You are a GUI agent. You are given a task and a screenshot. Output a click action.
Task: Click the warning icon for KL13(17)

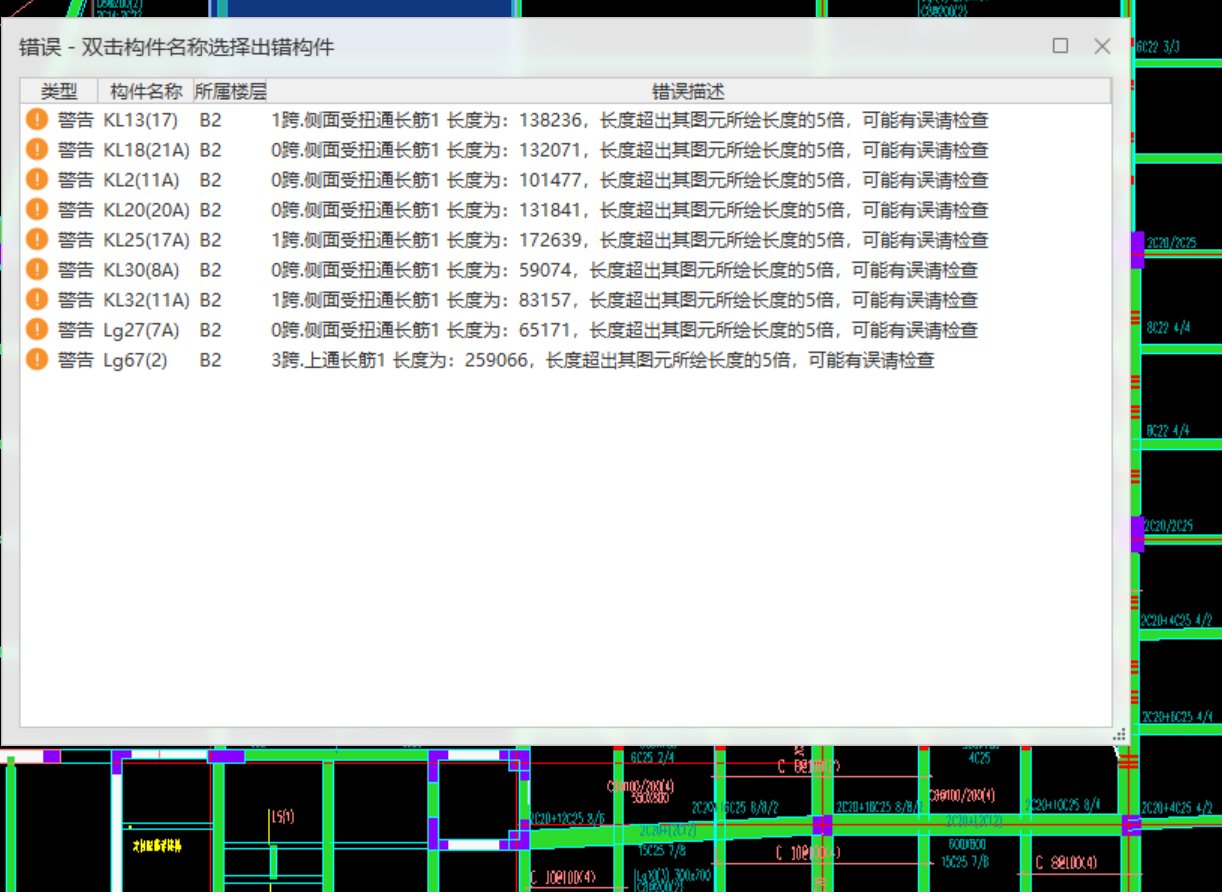coord(37,120)
